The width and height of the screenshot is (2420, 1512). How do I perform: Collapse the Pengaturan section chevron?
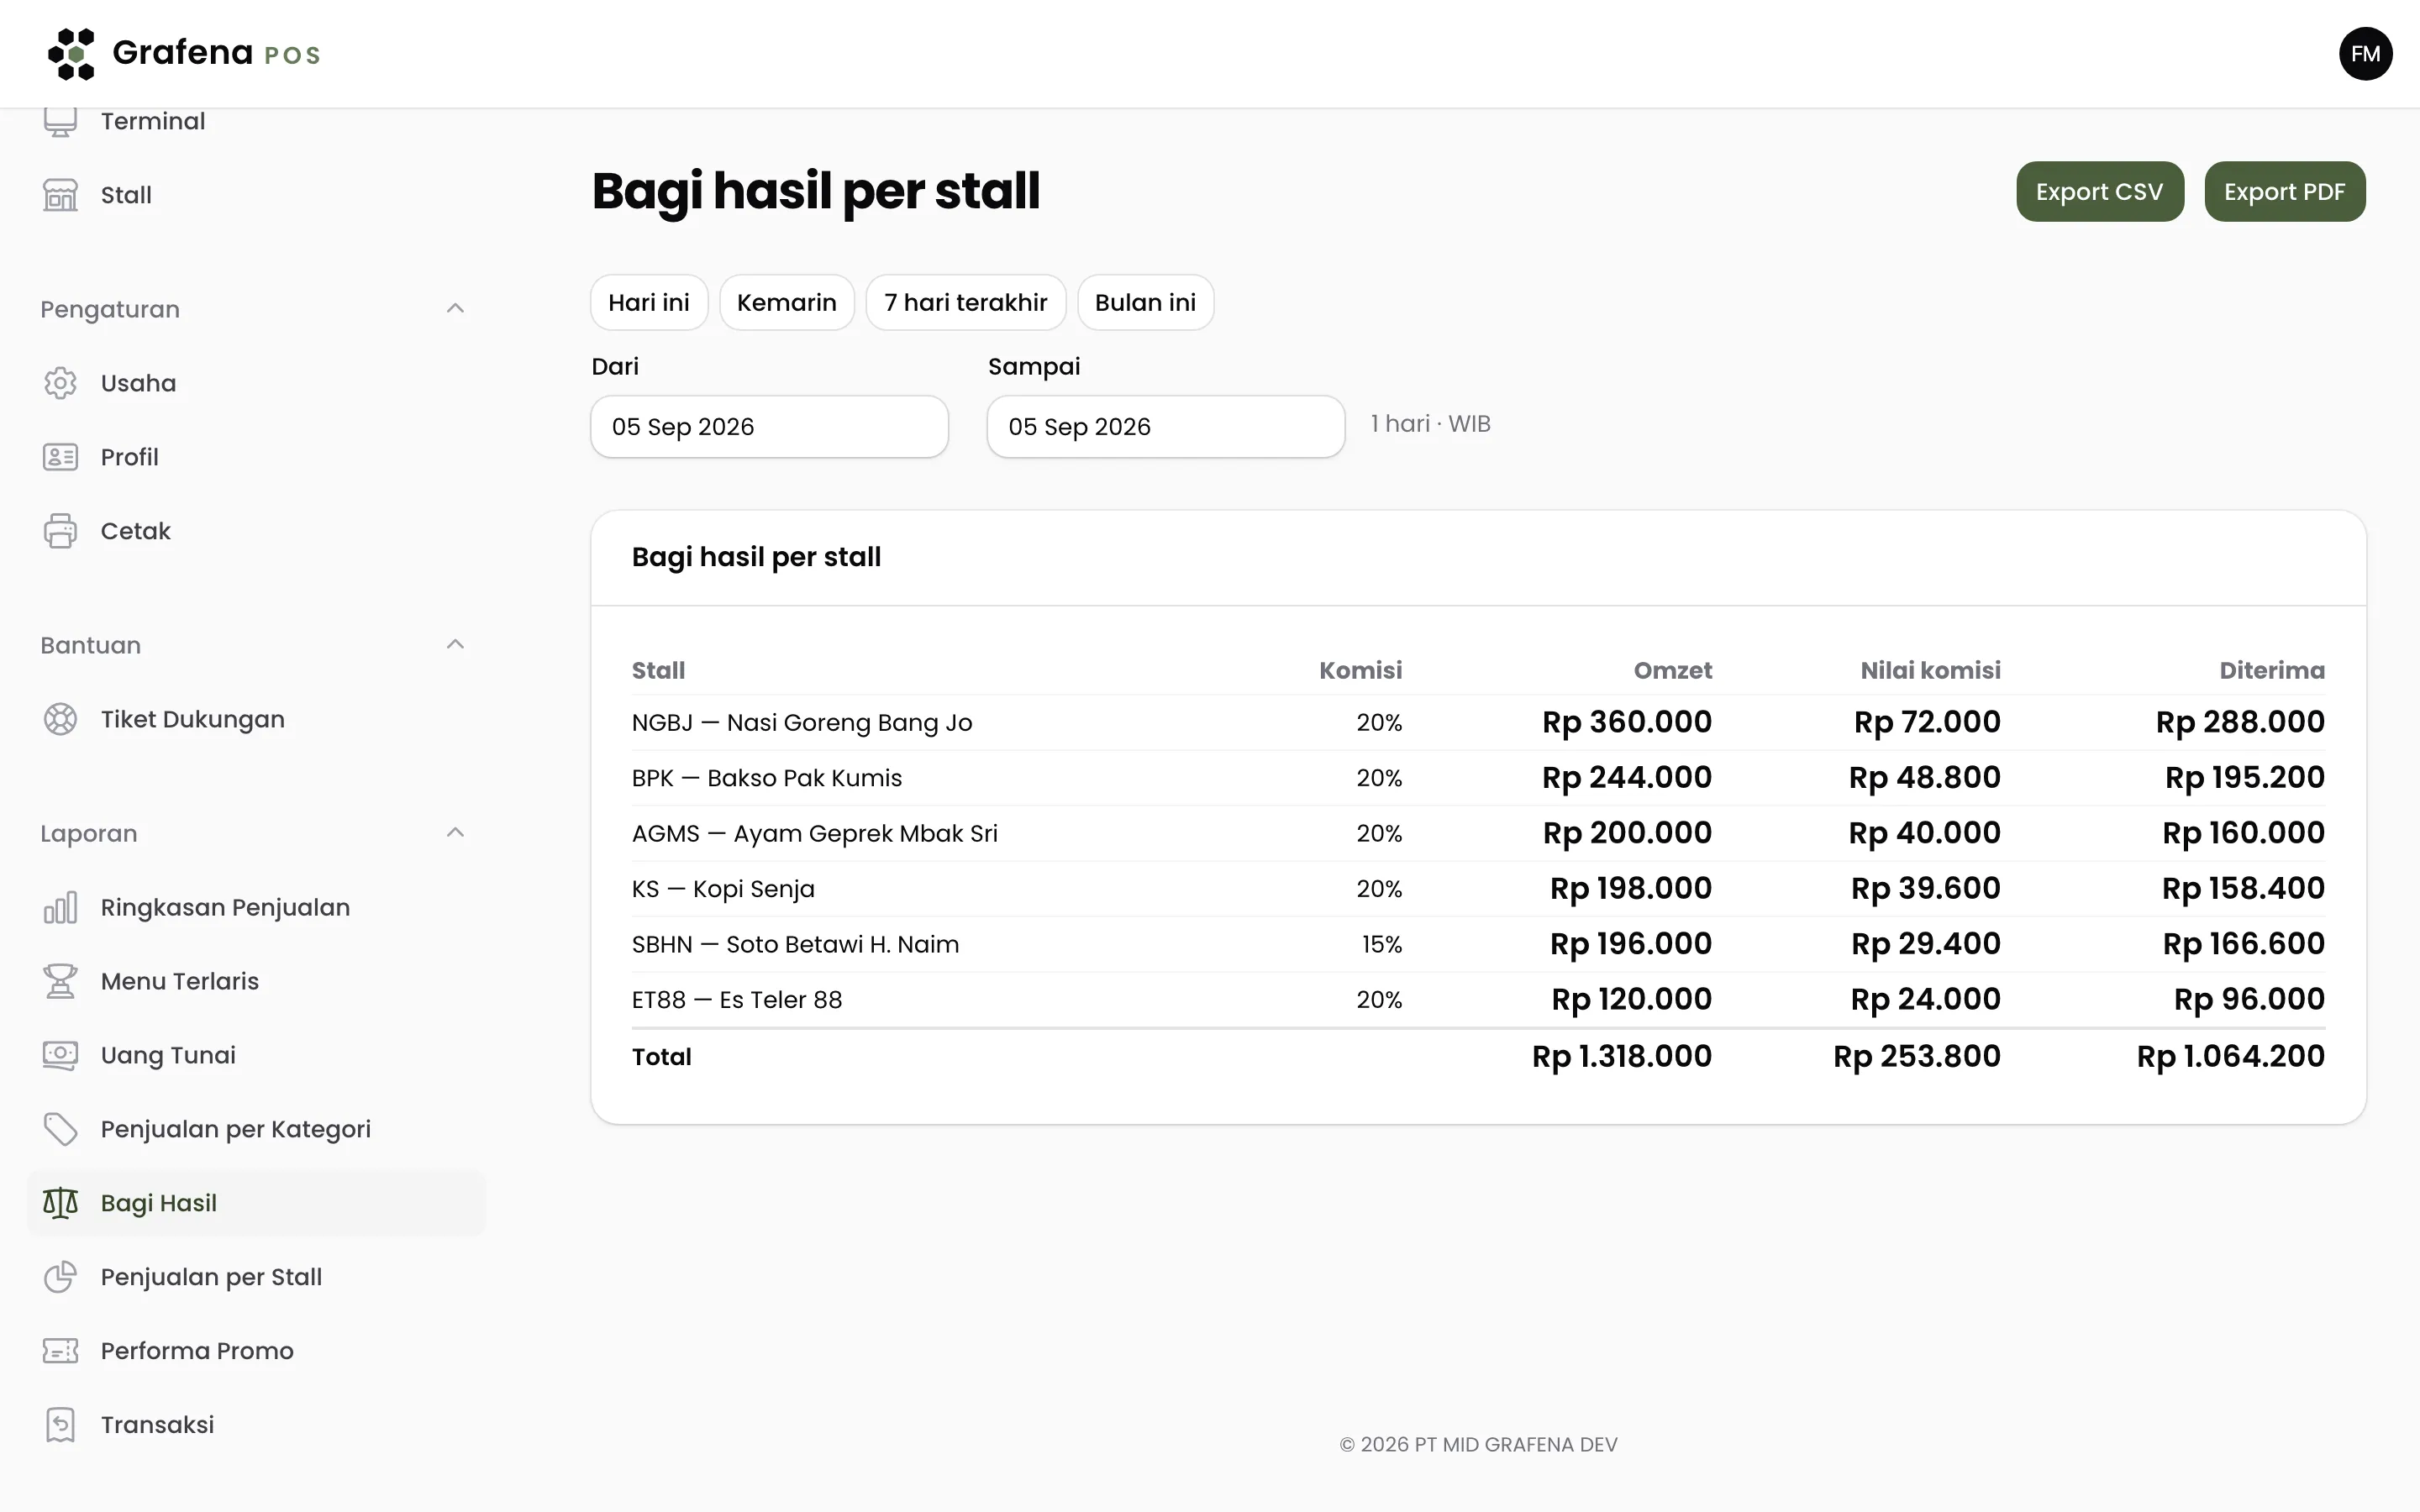pyautogui.click(x=455, y=308)
